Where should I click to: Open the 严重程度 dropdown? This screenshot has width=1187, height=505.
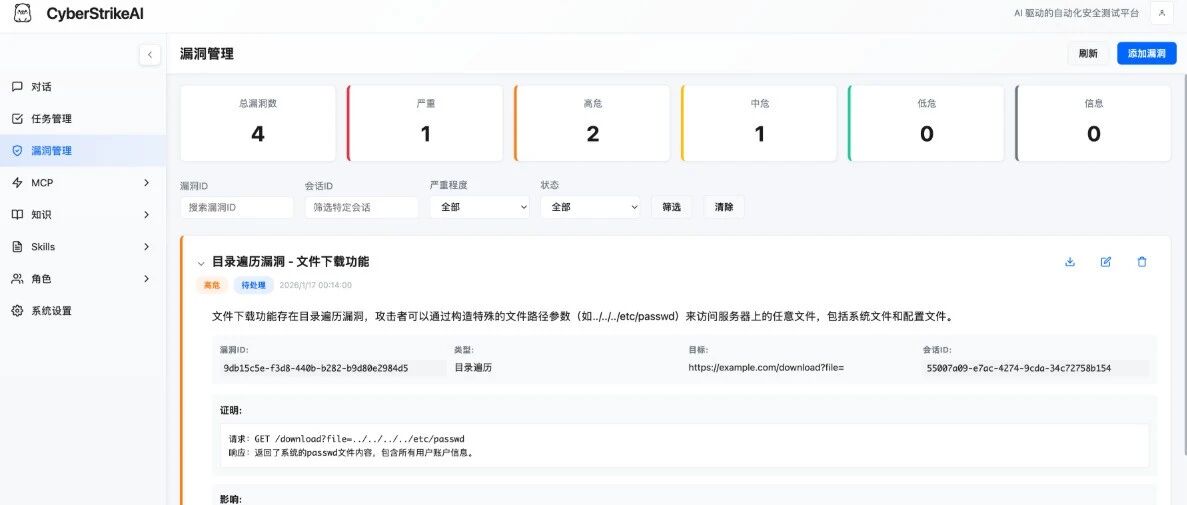pos(479,207)
